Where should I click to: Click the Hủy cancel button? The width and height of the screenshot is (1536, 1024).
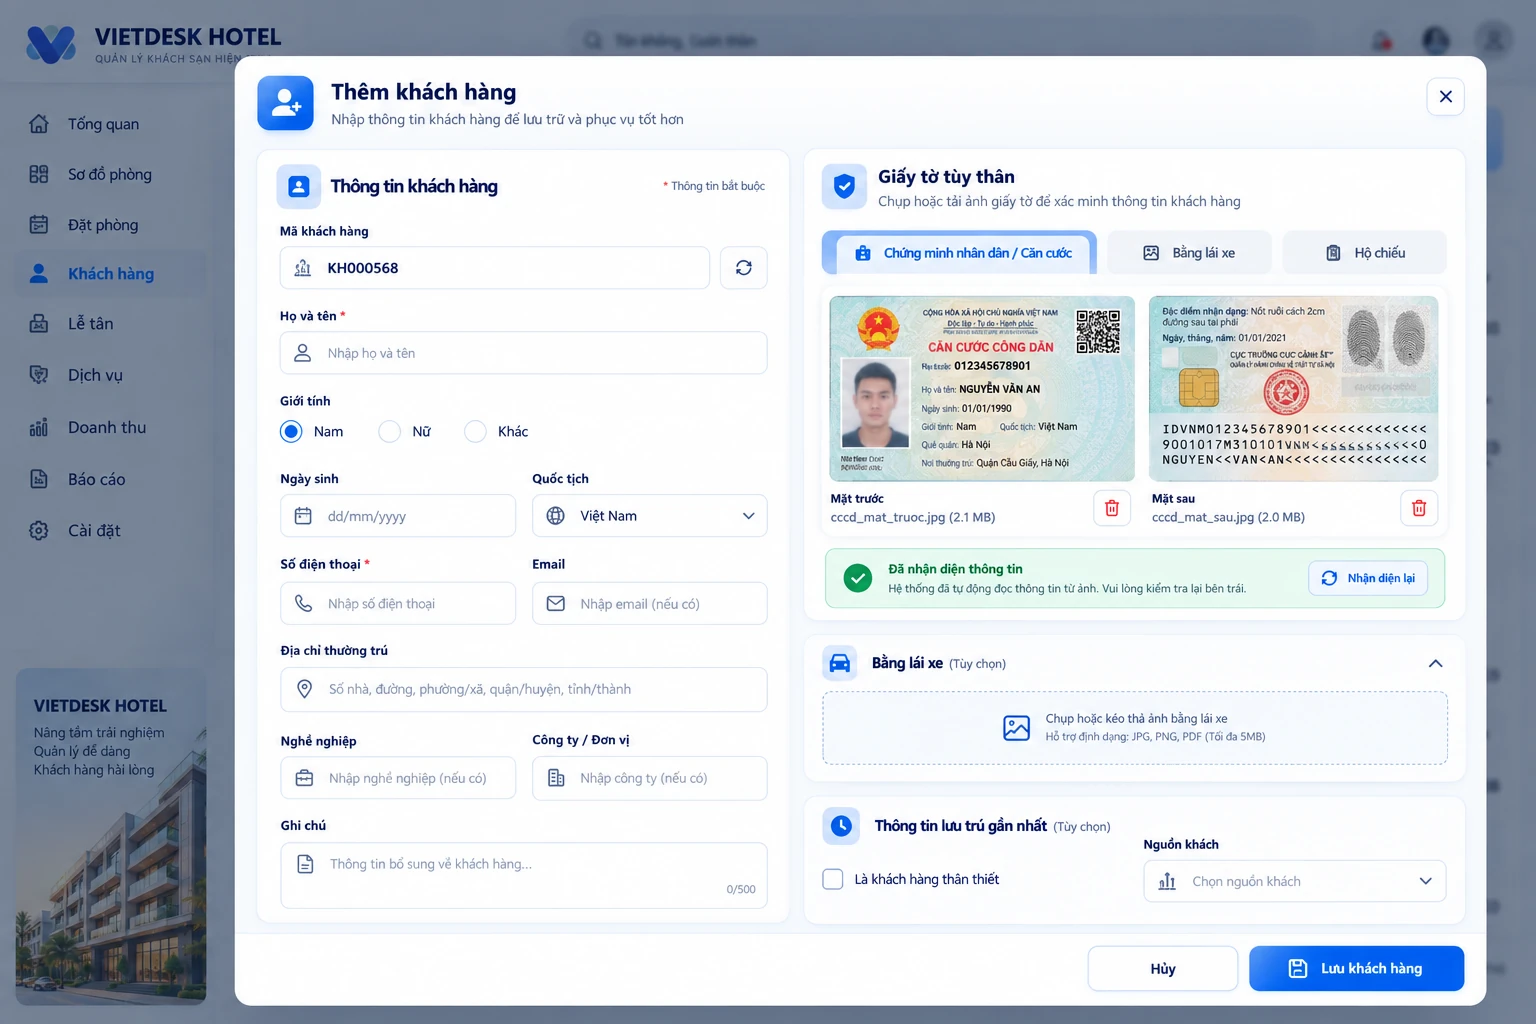[x=1163, y=968]
